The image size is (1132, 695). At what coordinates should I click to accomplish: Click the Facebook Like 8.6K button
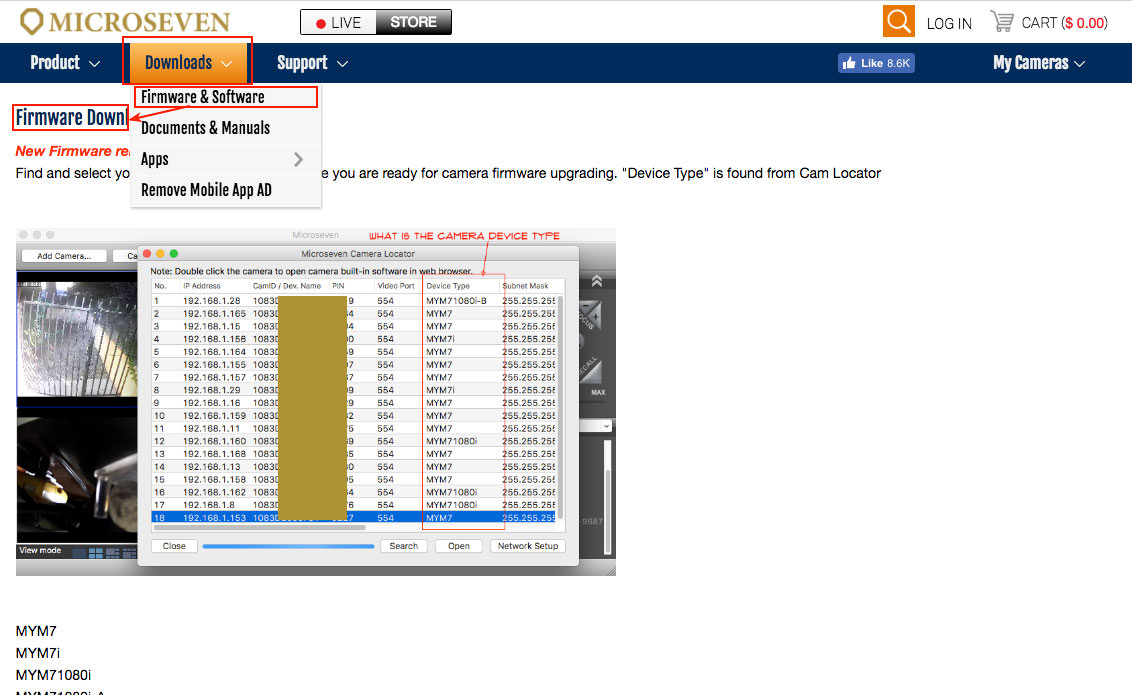(x=876, y=63)
